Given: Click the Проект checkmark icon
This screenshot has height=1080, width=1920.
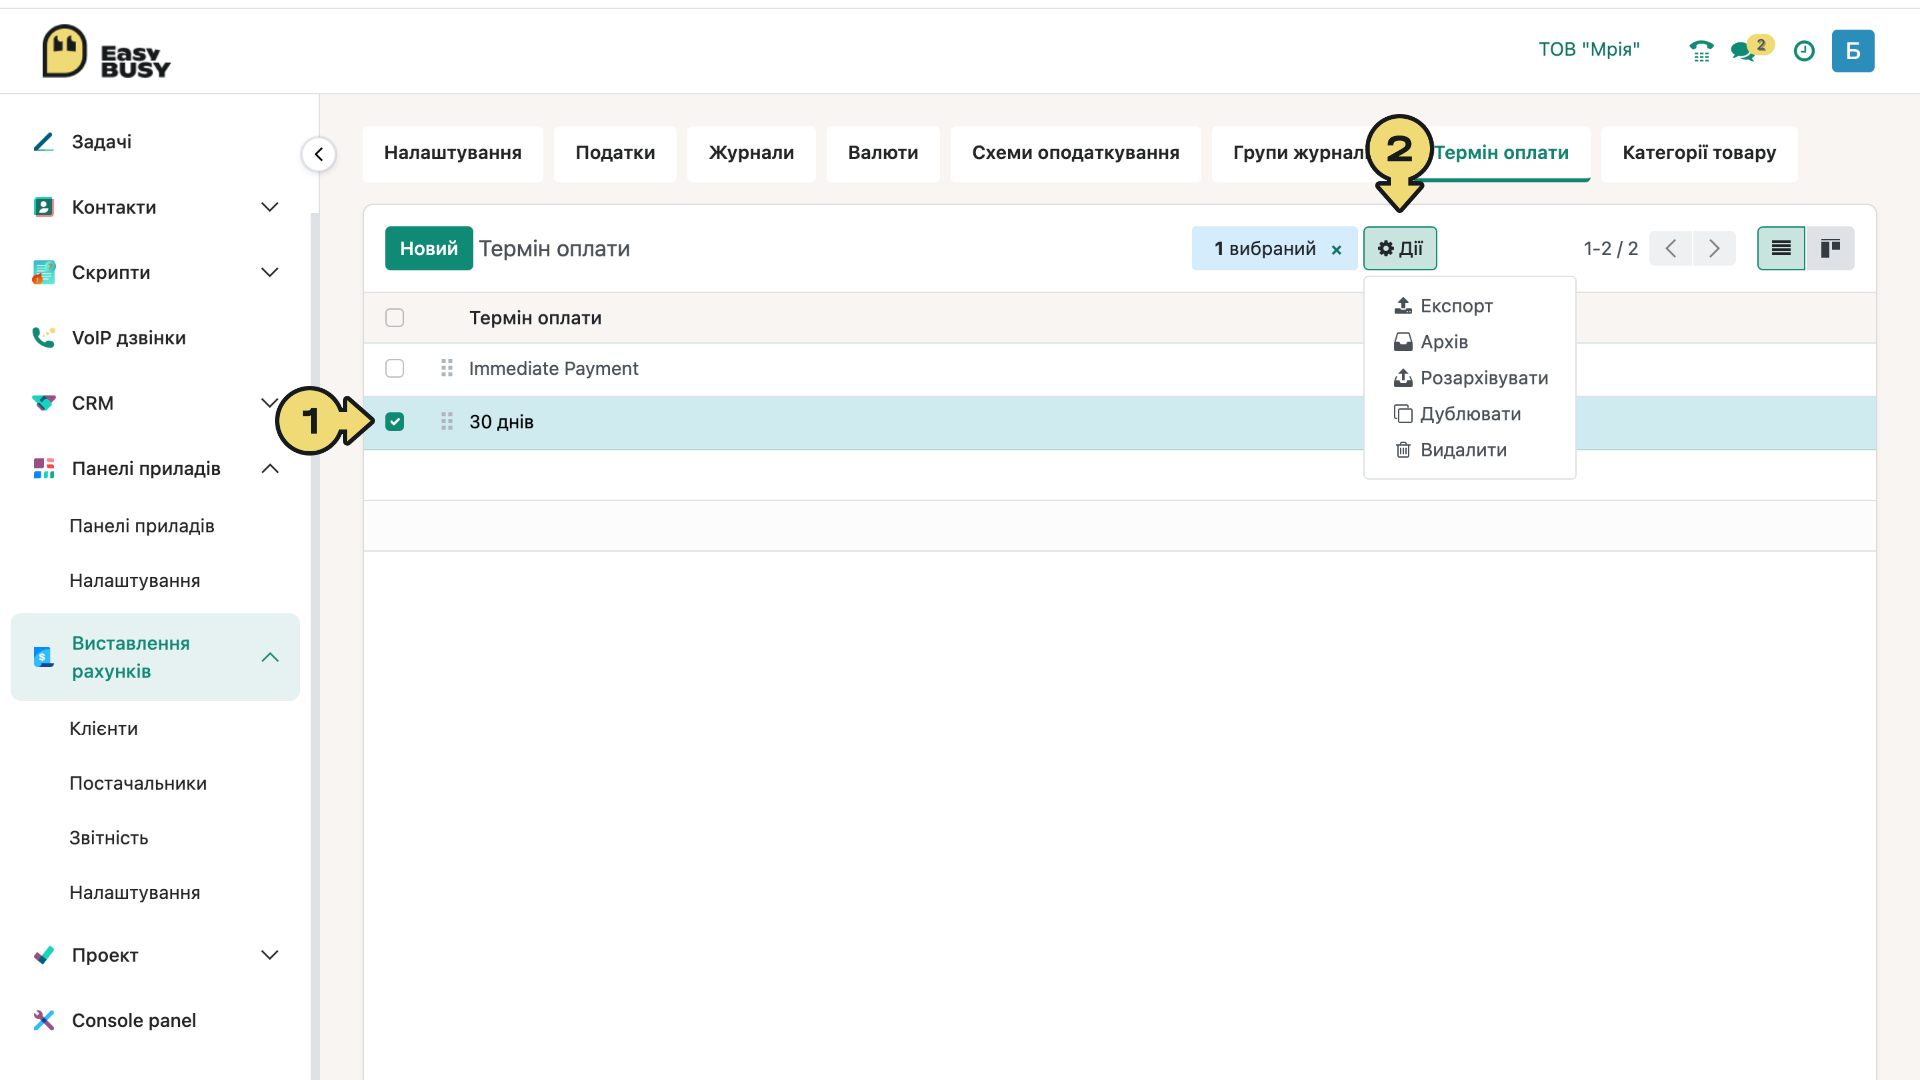Looking at the screenshot, I should click(x=44, y=955).
